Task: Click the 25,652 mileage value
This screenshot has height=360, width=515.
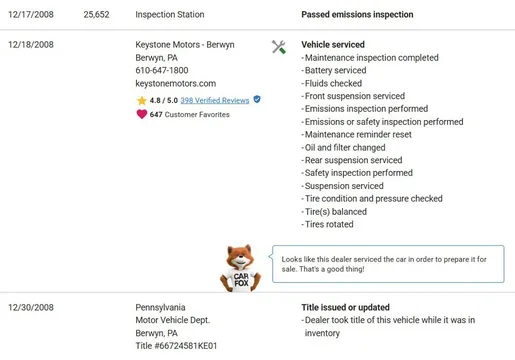Action: [96, 14]
